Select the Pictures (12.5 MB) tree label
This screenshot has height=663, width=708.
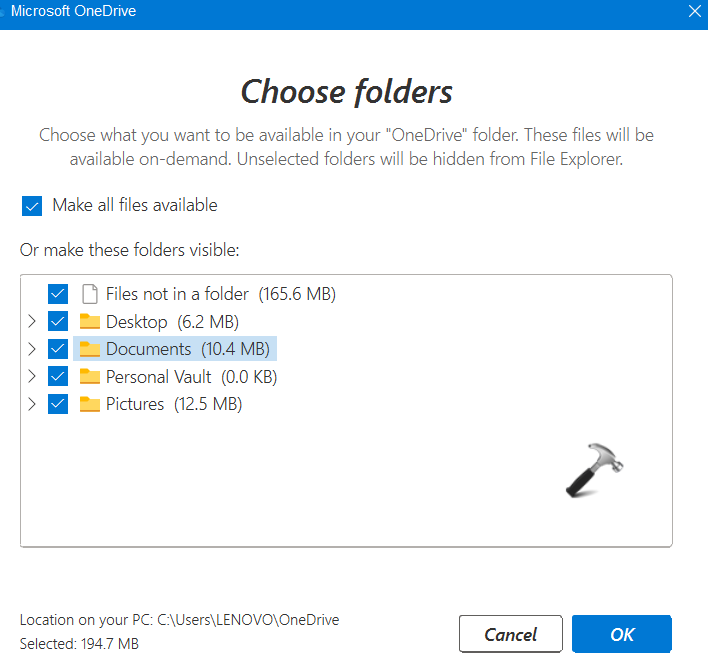(x=174, y=405)
